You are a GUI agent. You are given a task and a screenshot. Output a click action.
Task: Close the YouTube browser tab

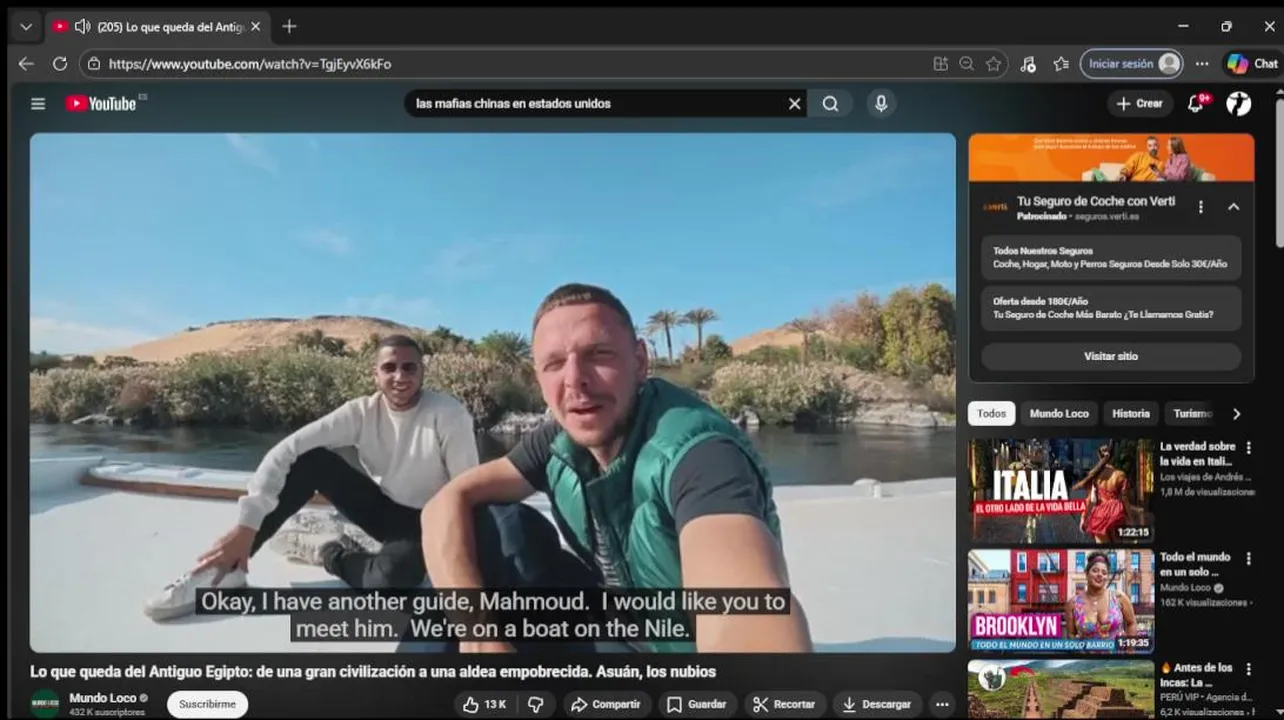coord(255,27)
